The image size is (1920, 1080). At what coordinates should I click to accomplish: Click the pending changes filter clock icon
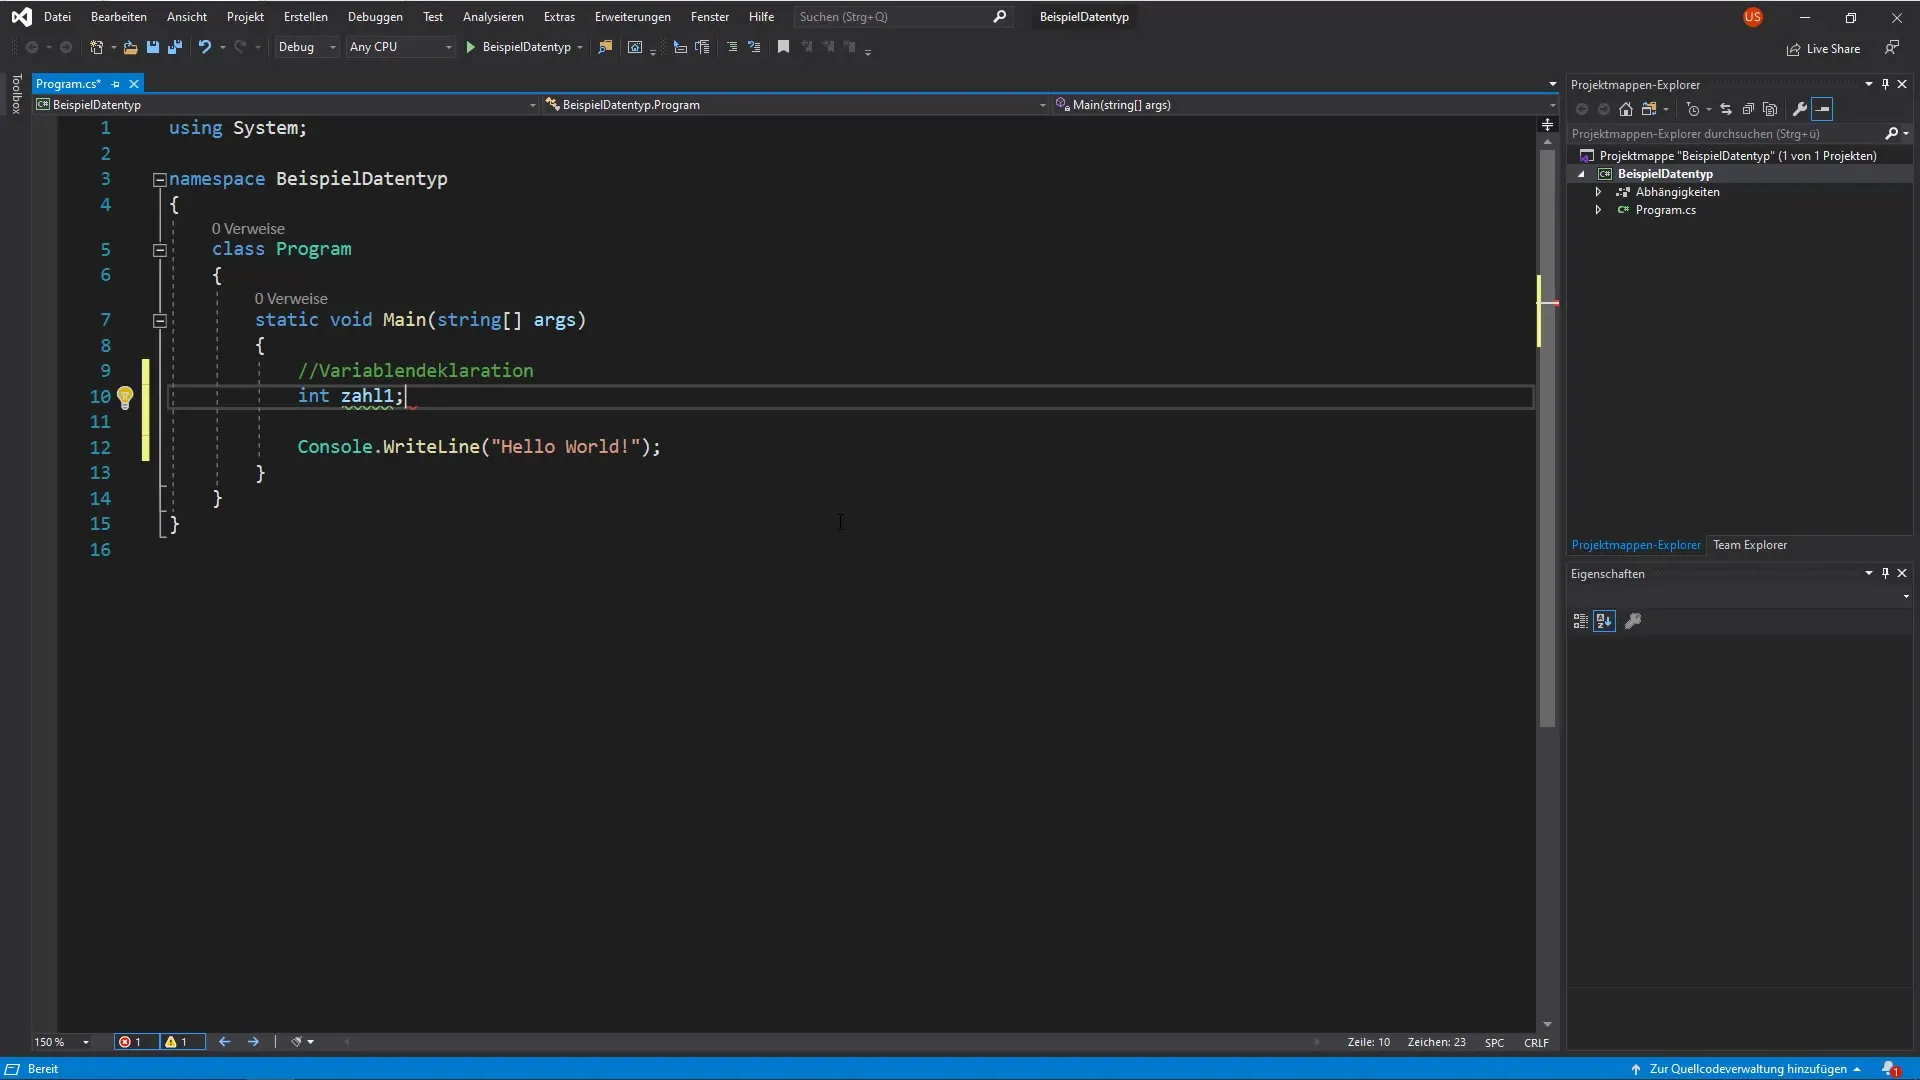(x=1693, y=109)
